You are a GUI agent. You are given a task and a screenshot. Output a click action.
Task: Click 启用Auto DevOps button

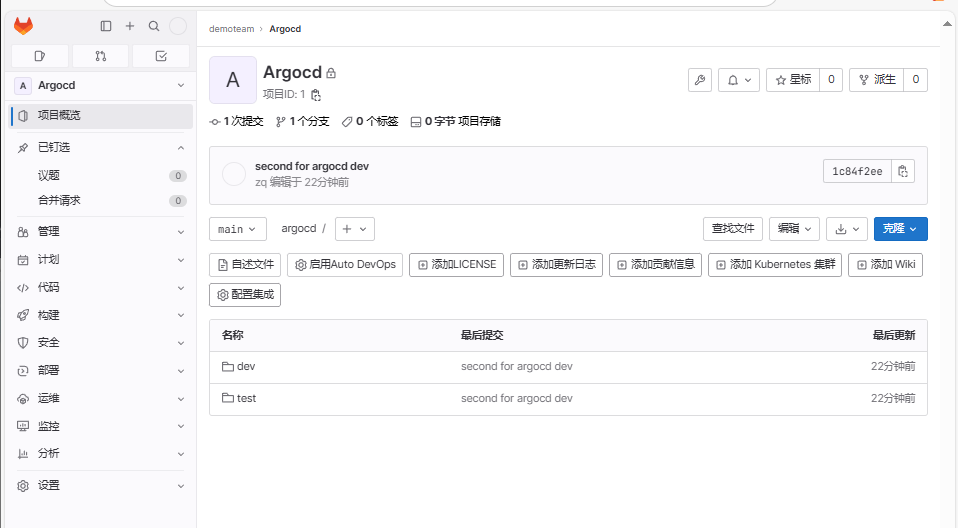pyautogui.click(x=345, y=265)
